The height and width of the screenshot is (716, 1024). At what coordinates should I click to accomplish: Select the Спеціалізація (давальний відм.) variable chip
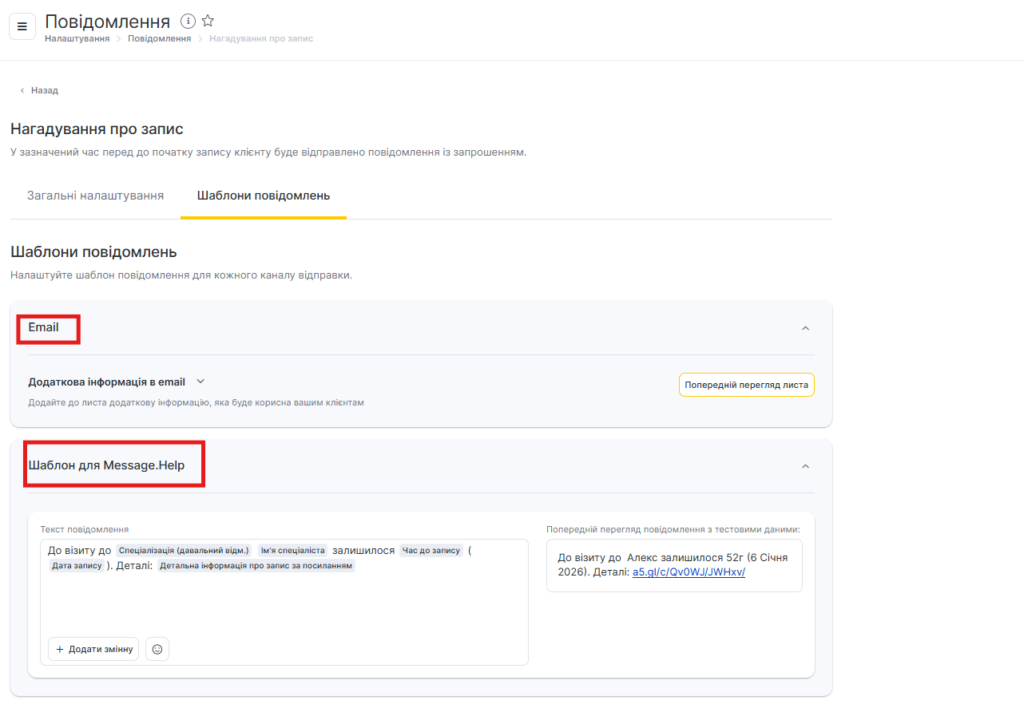pos(183,550)
